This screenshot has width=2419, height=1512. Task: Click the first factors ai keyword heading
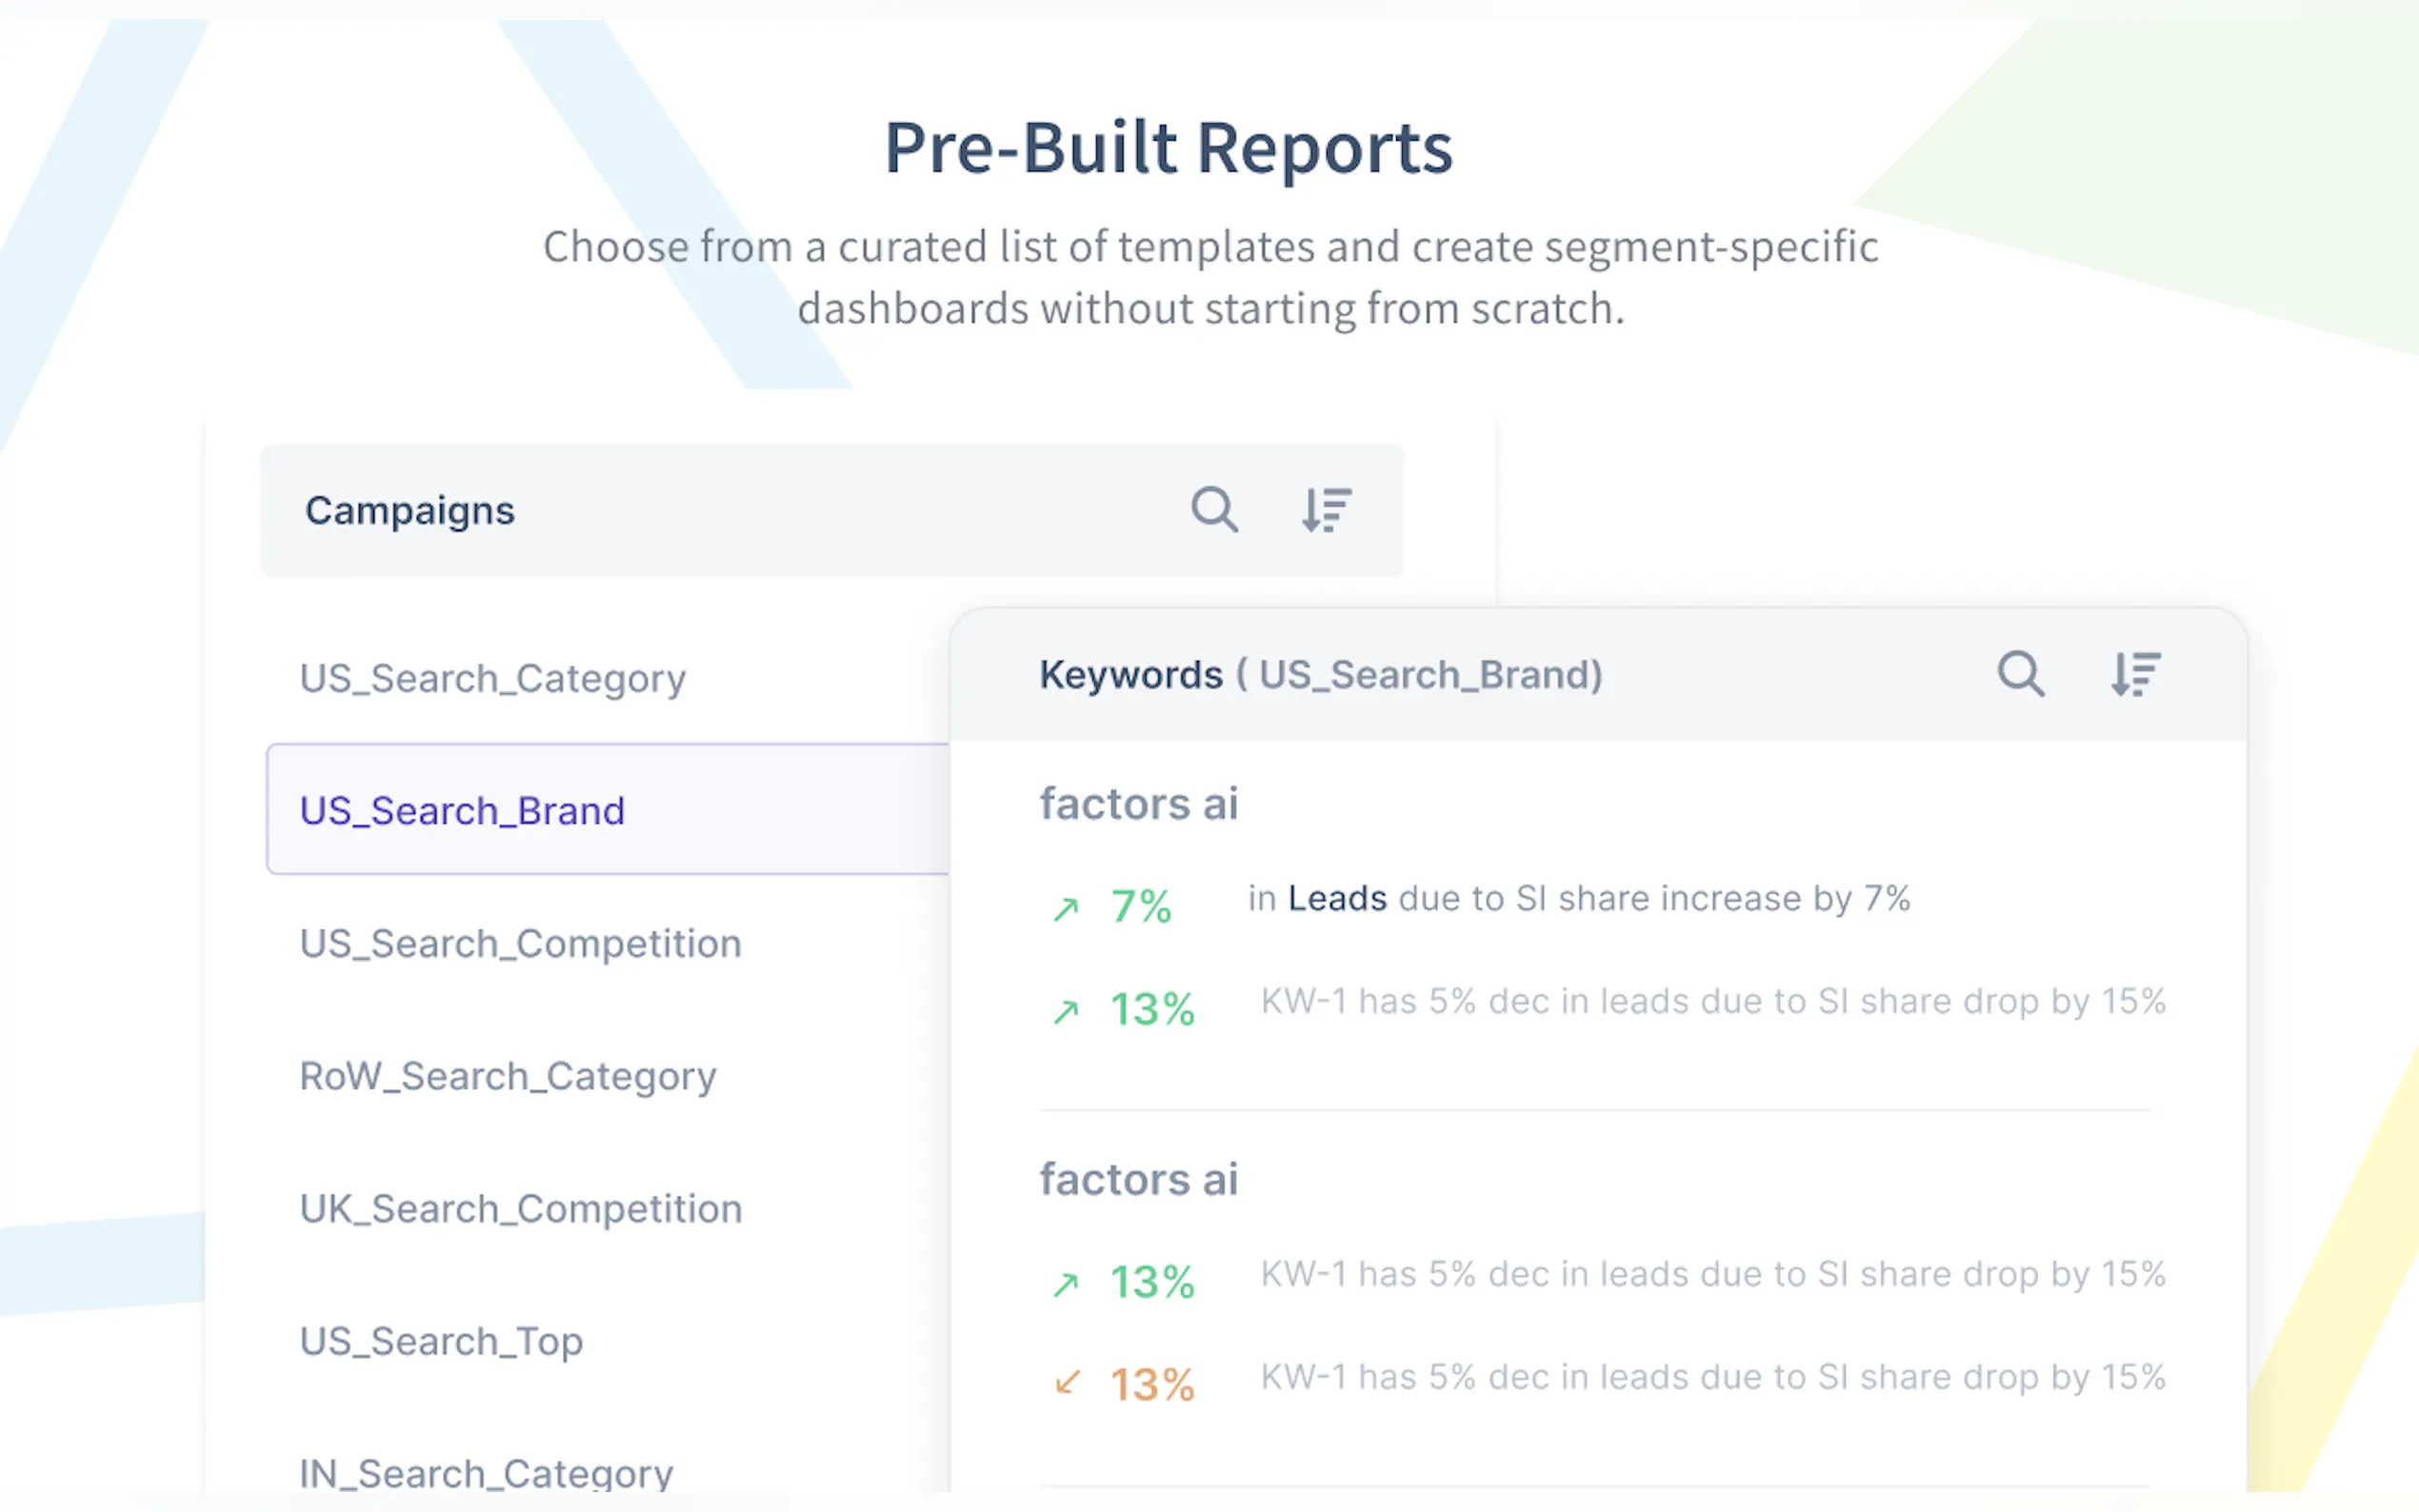[1139, 804]
